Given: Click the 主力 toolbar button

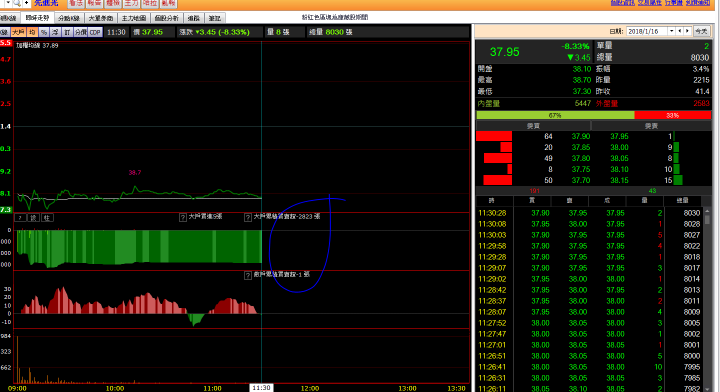Looking at the screenshot, I should click(131, 3).
